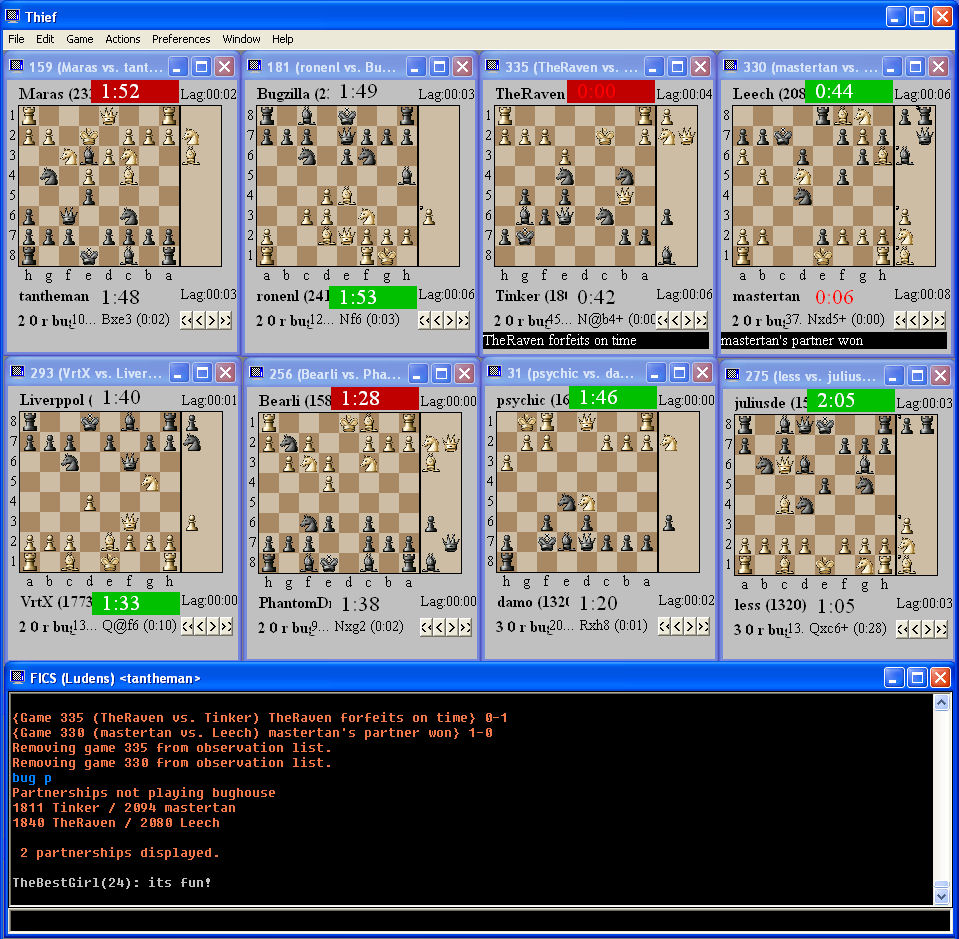Click console line 'Partnerships not playing bughouse'

(x=144, y=793)
